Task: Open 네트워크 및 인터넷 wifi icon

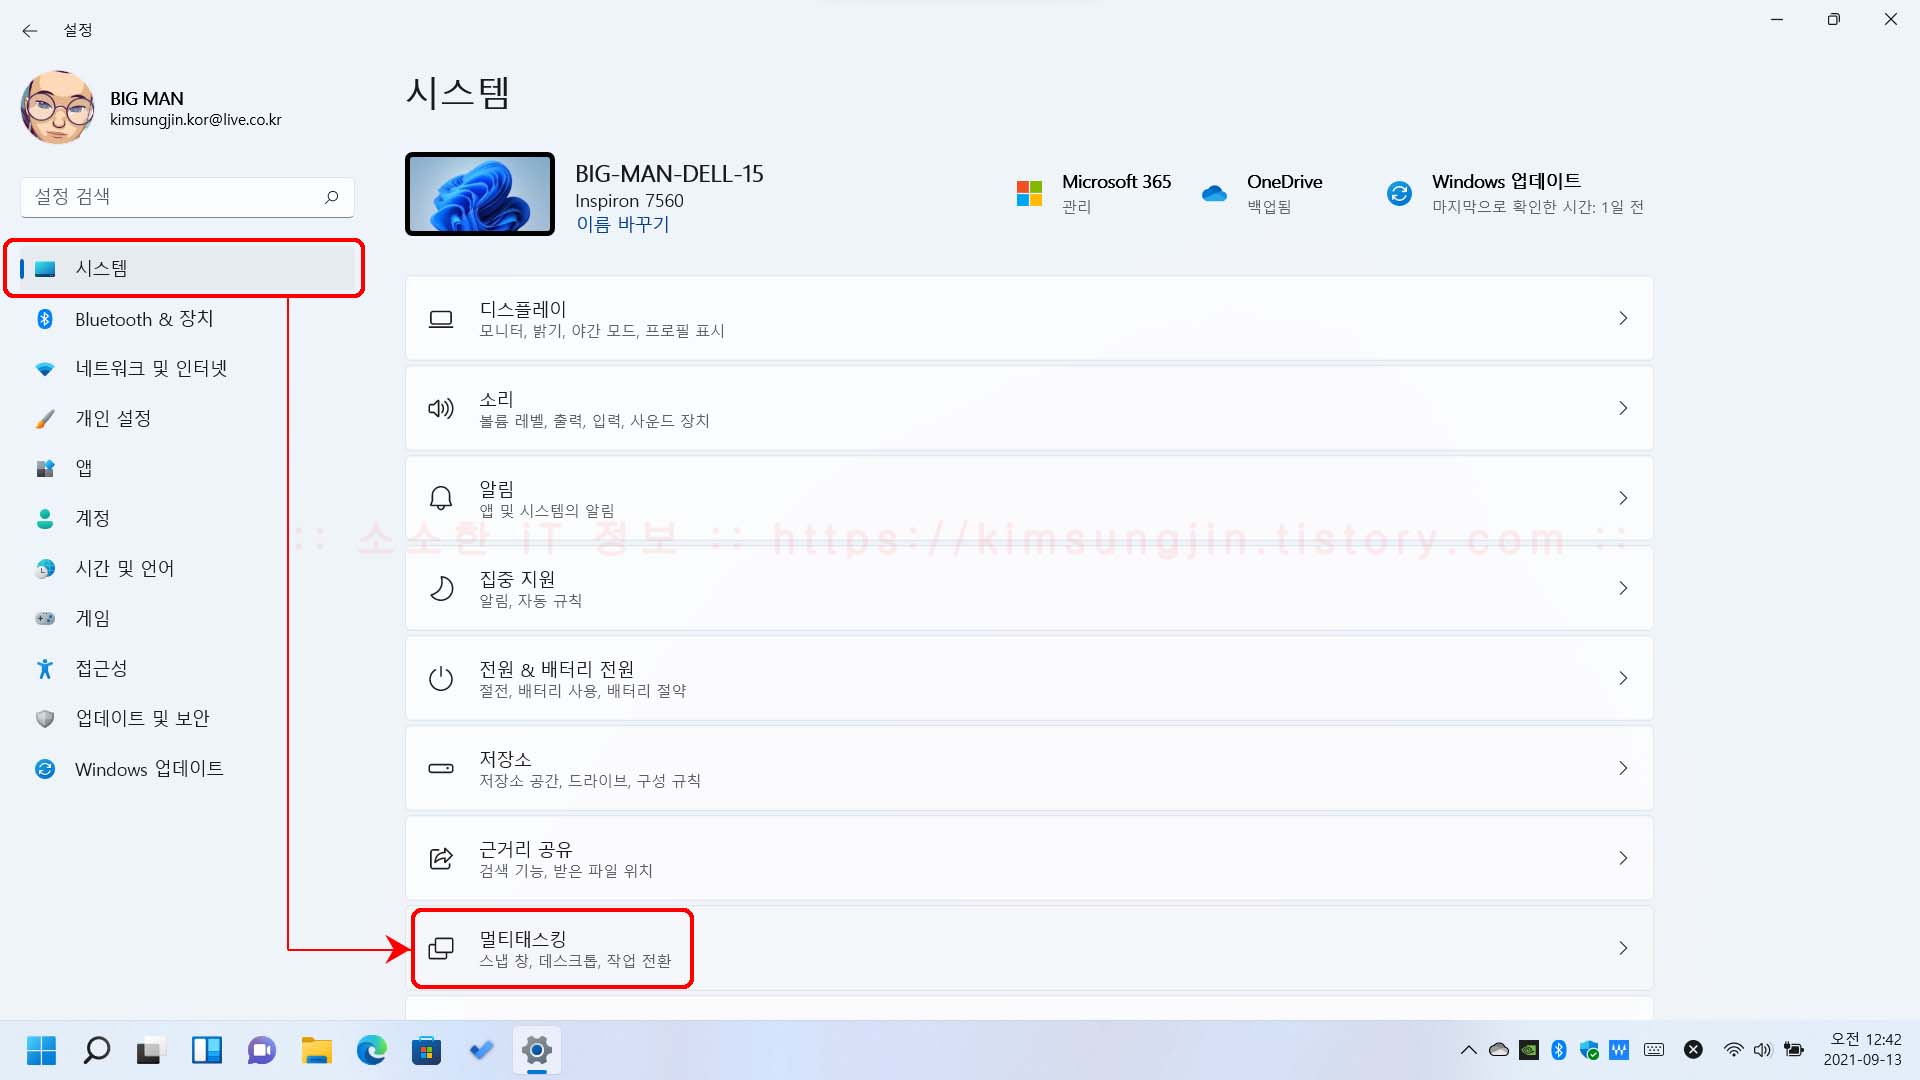Action: point(45,369)
